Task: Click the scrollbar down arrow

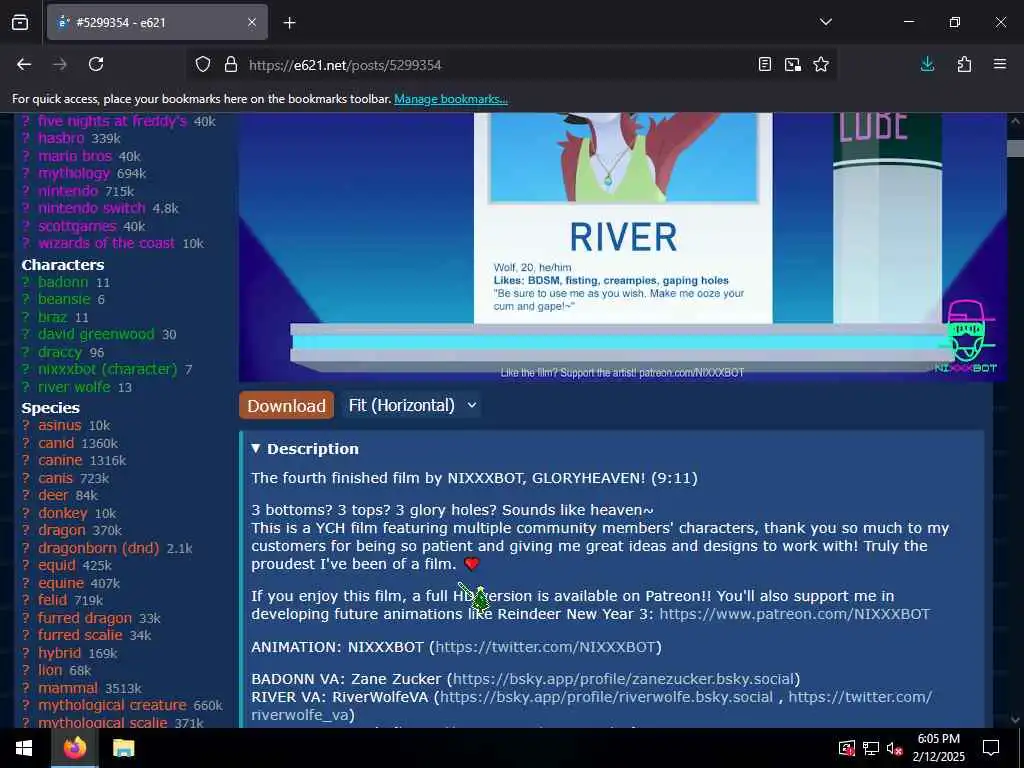Action: pyautogui.click(x=1015, y=720)
